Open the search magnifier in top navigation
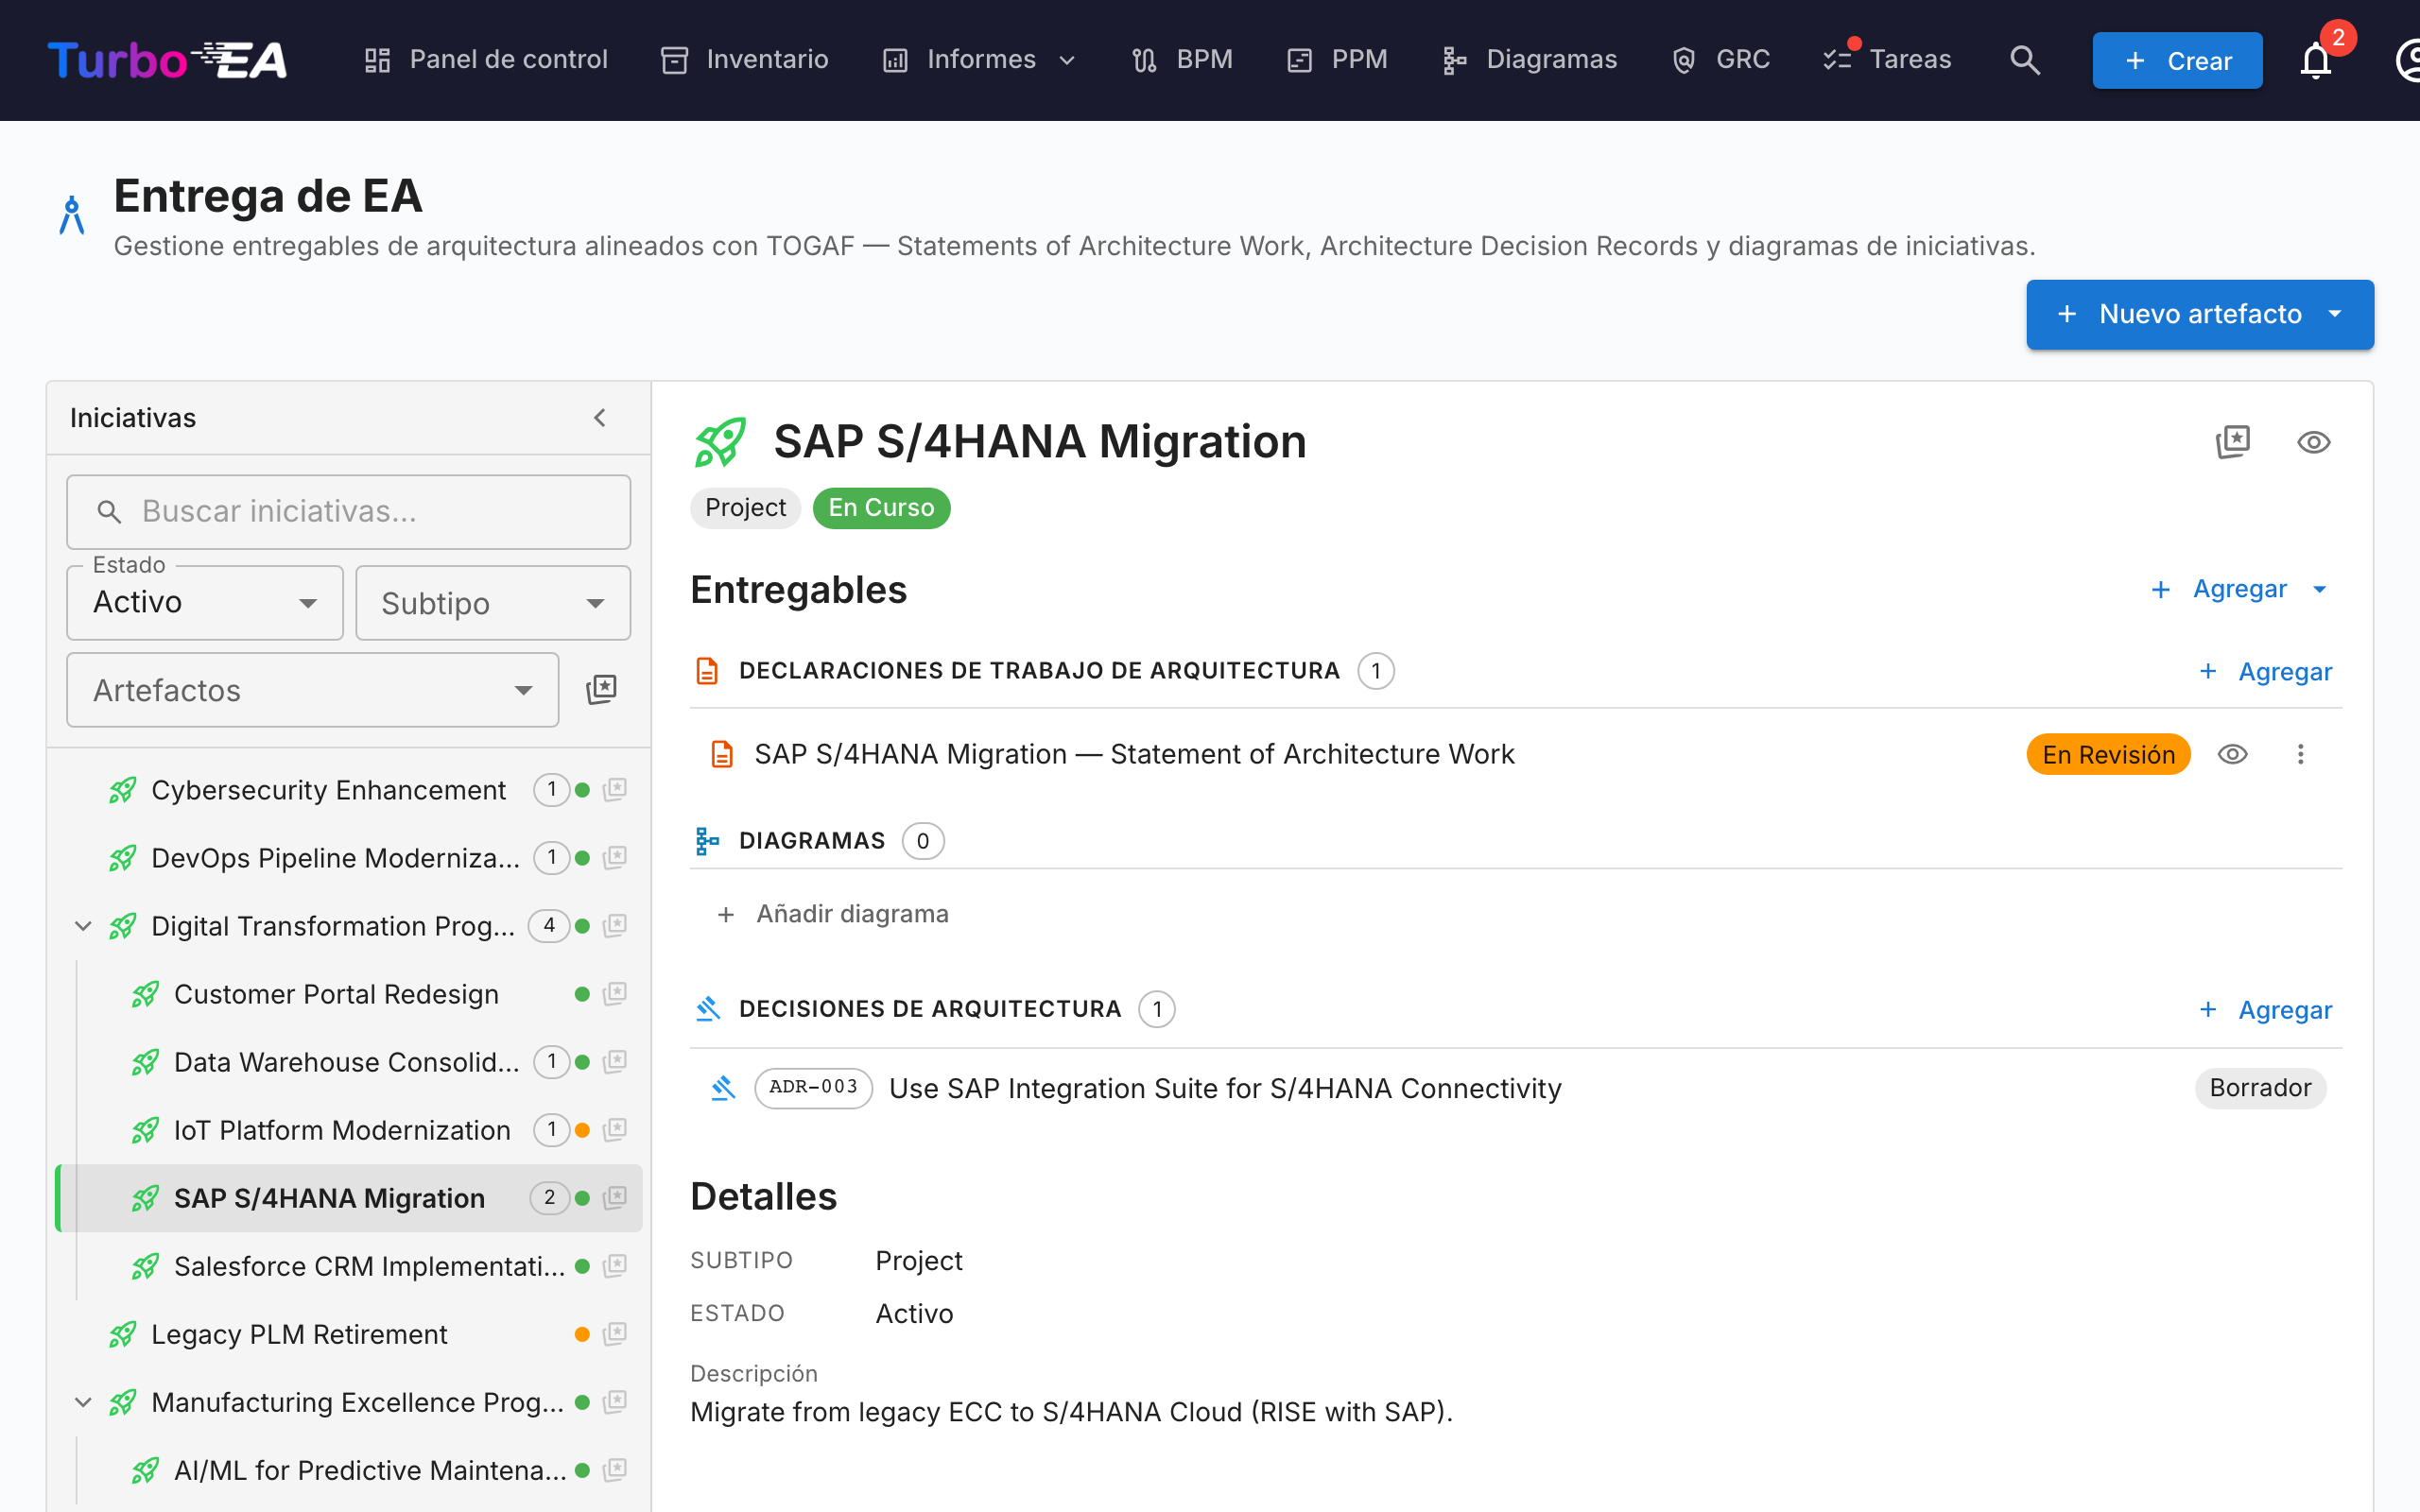This screenshot has width=2420, height=1512. pyautogui.click(x=2025, y=60)
